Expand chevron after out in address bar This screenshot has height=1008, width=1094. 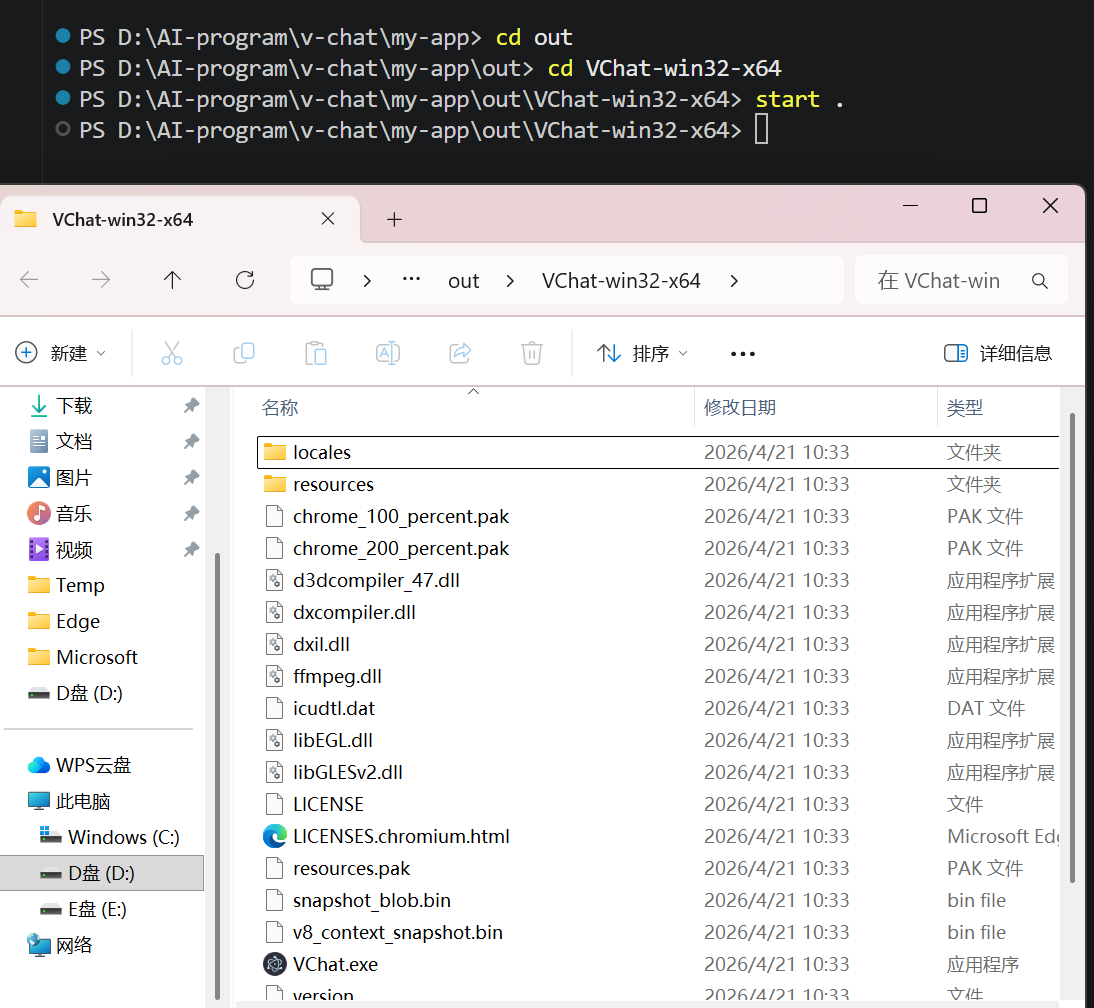click(510, 280)
